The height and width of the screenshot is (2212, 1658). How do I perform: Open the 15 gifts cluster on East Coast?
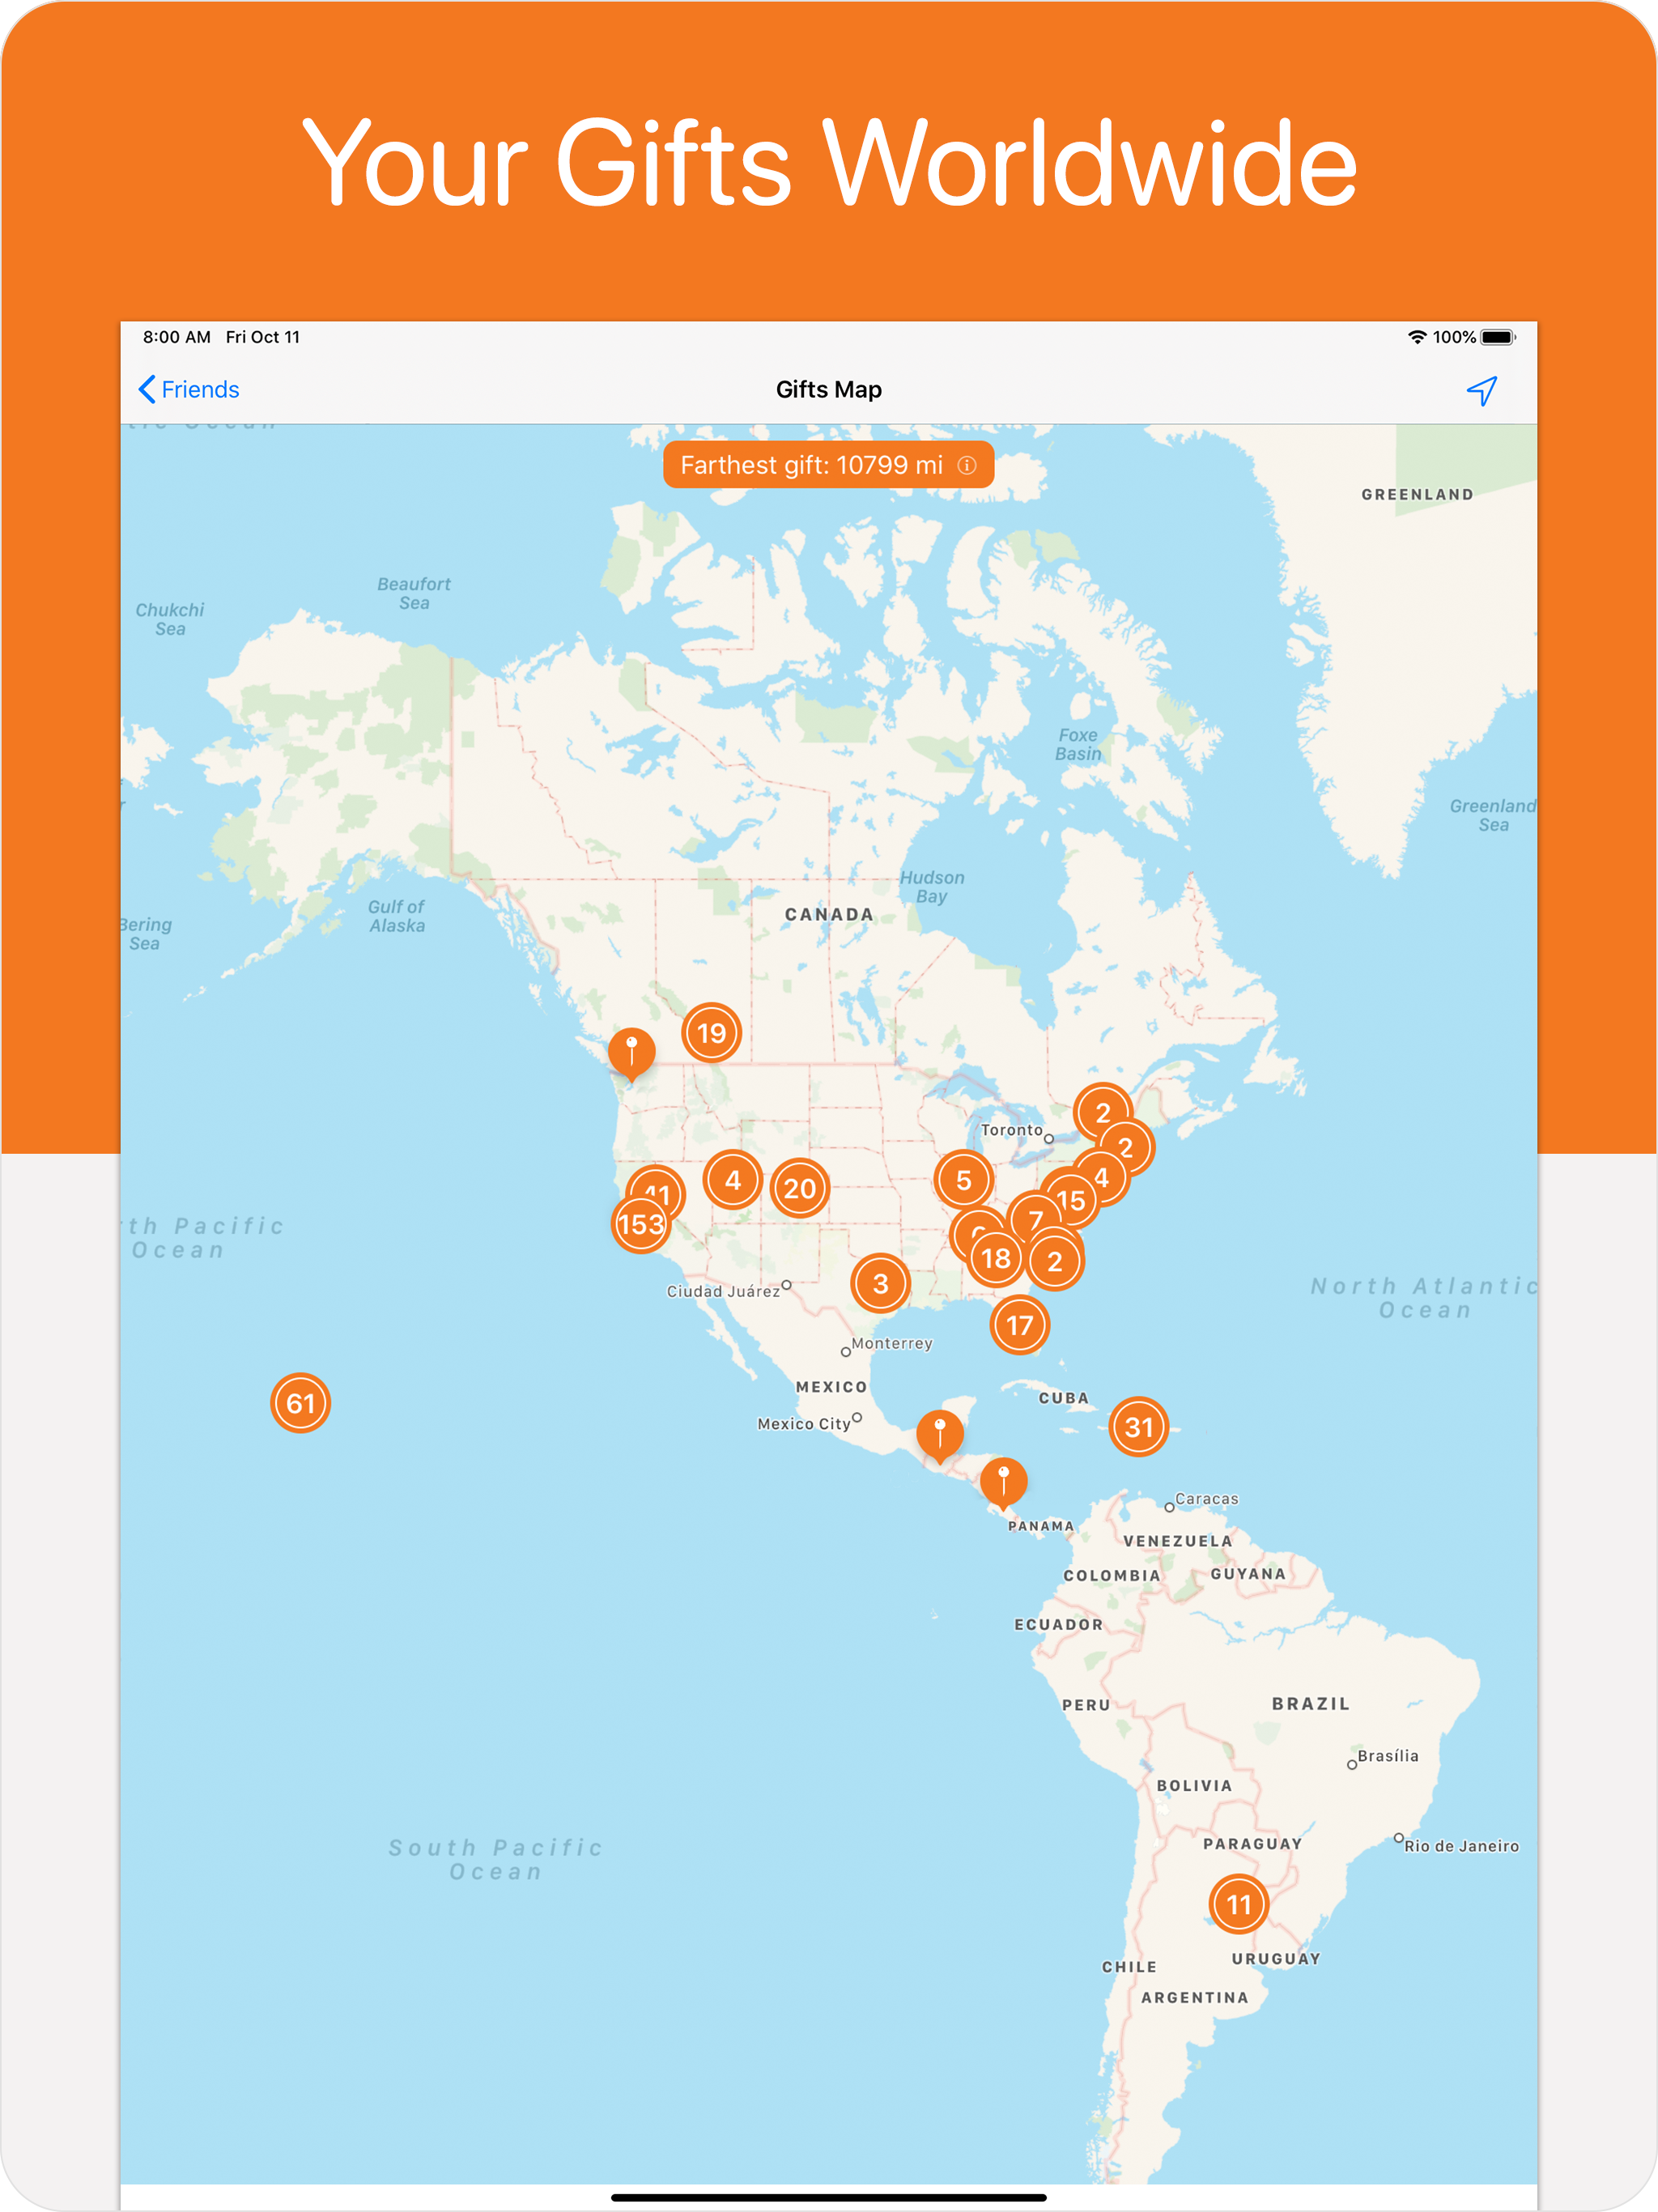(1070, 1200)
